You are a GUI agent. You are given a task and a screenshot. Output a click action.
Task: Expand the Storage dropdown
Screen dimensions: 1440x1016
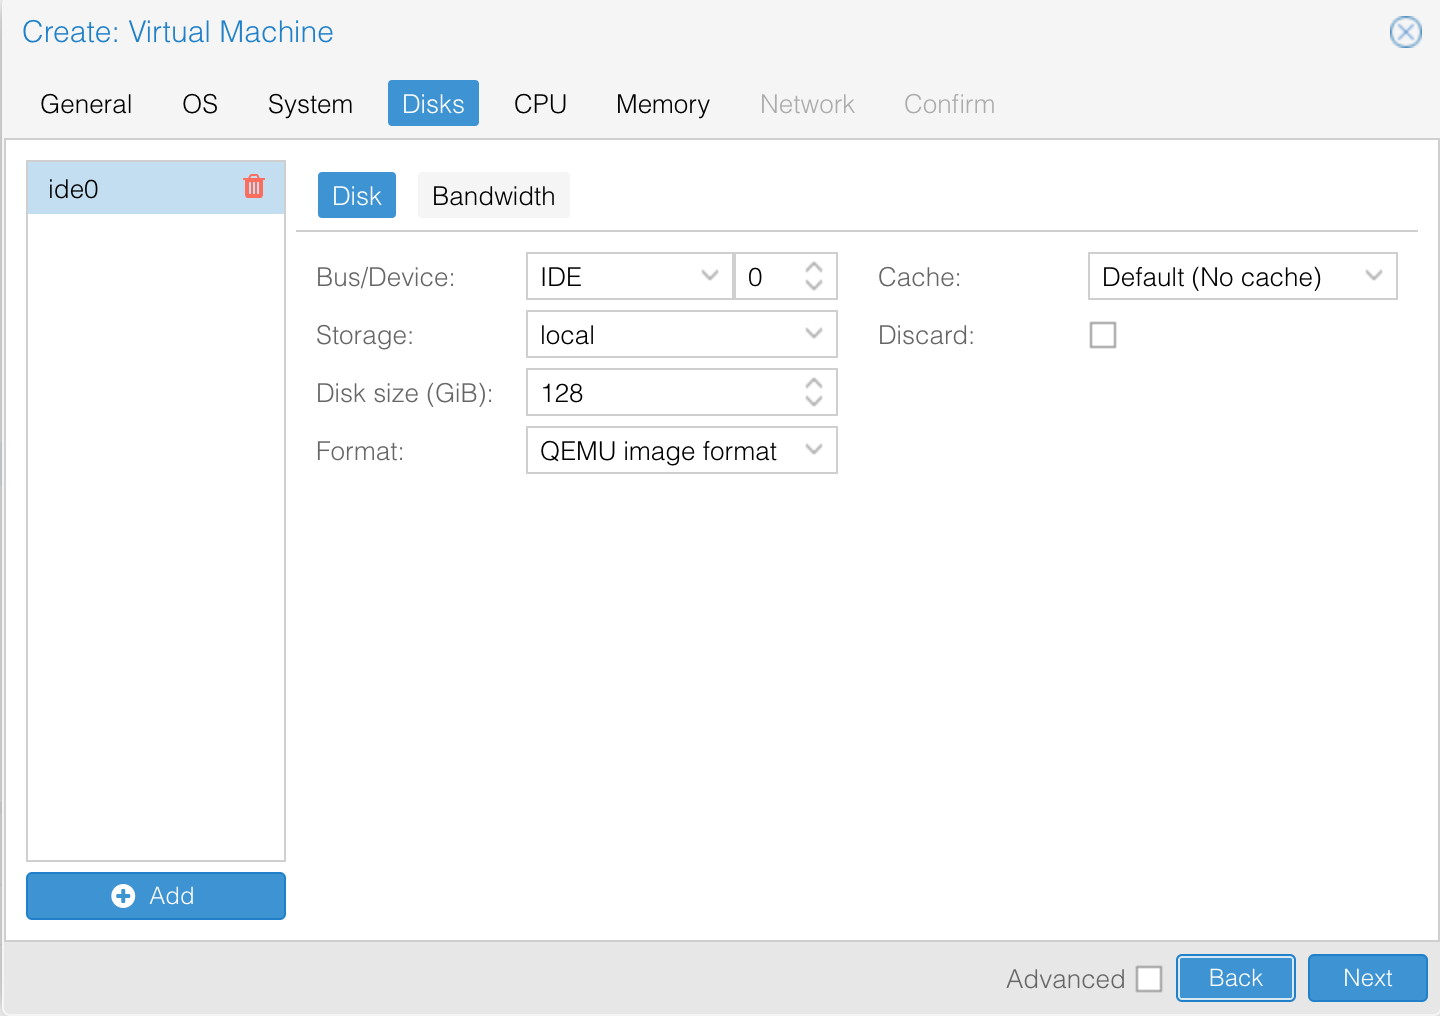[x=813, y=334]
